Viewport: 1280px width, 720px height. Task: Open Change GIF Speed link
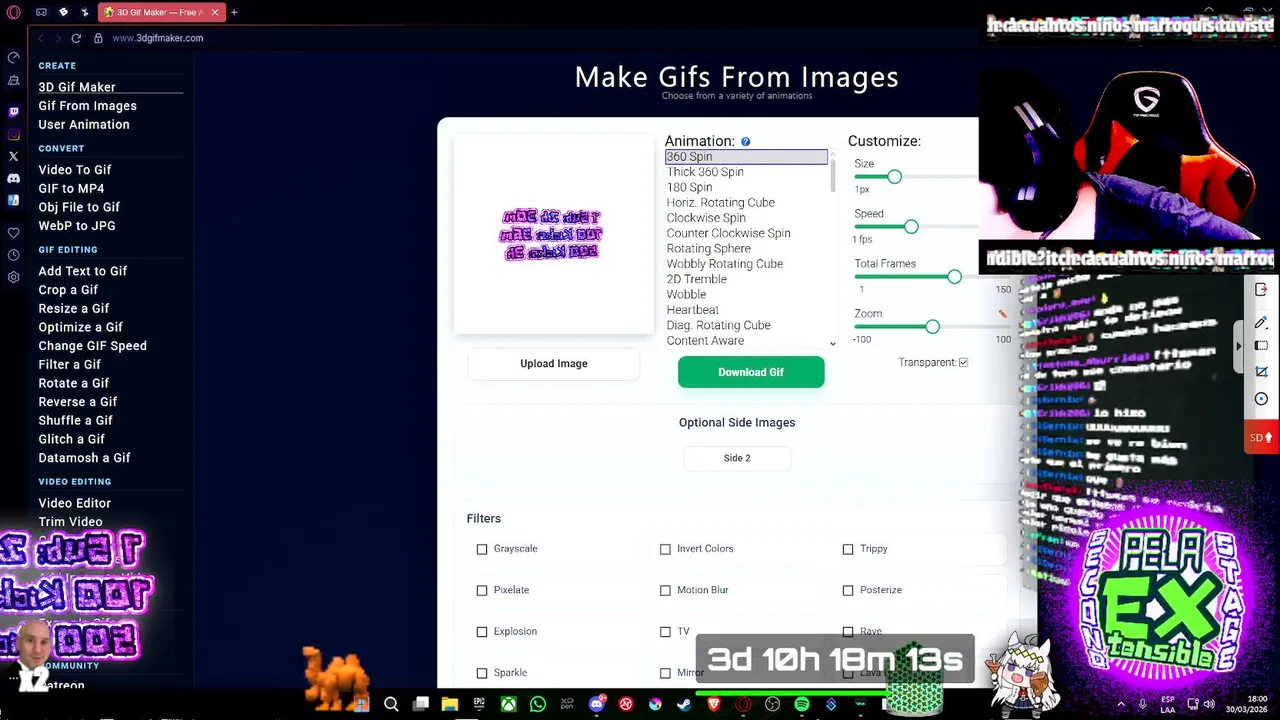coord(93,346)
